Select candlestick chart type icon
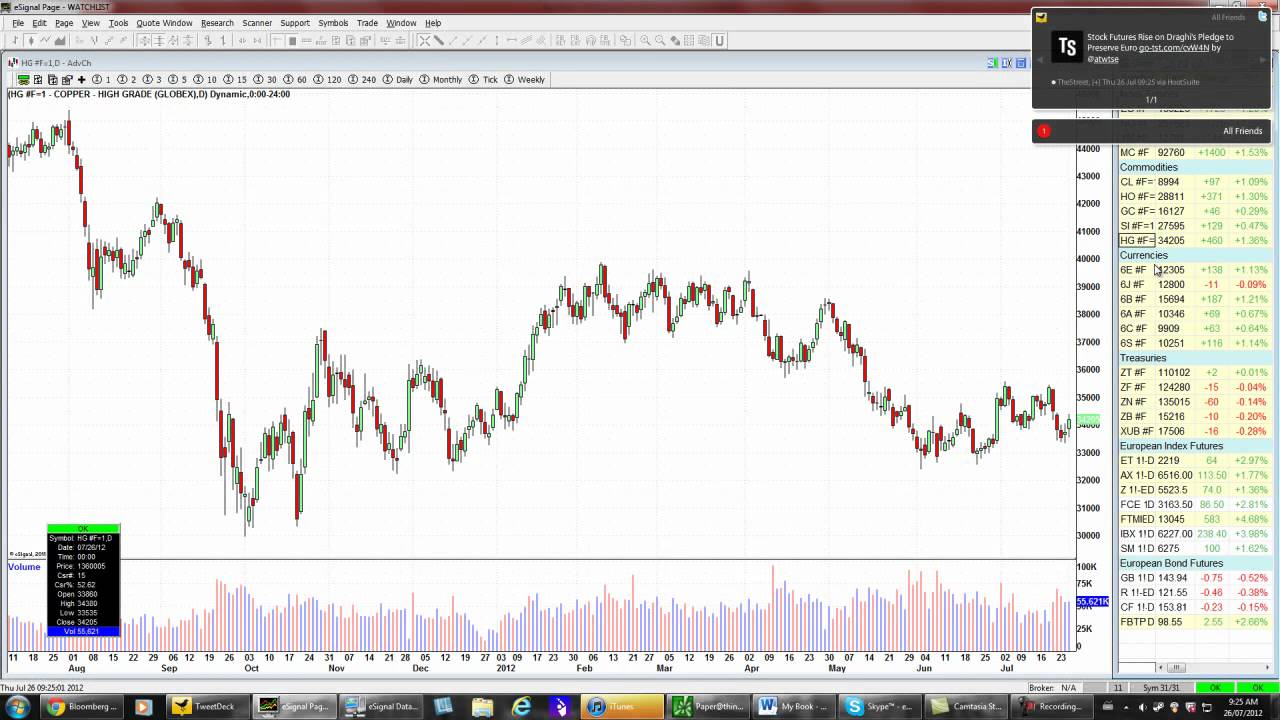Viewport: 1280px width, 720px height. coord(31,41)
